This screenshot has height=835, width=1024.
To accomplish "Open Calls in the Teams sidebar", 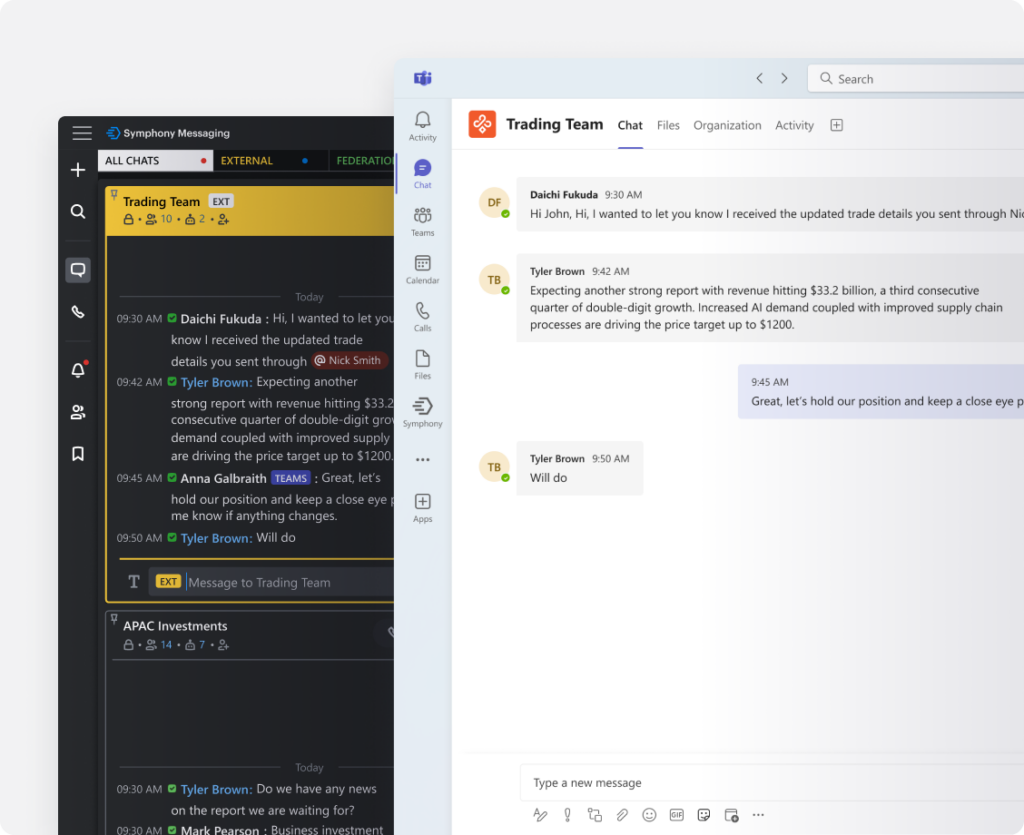I will [422, 316].
